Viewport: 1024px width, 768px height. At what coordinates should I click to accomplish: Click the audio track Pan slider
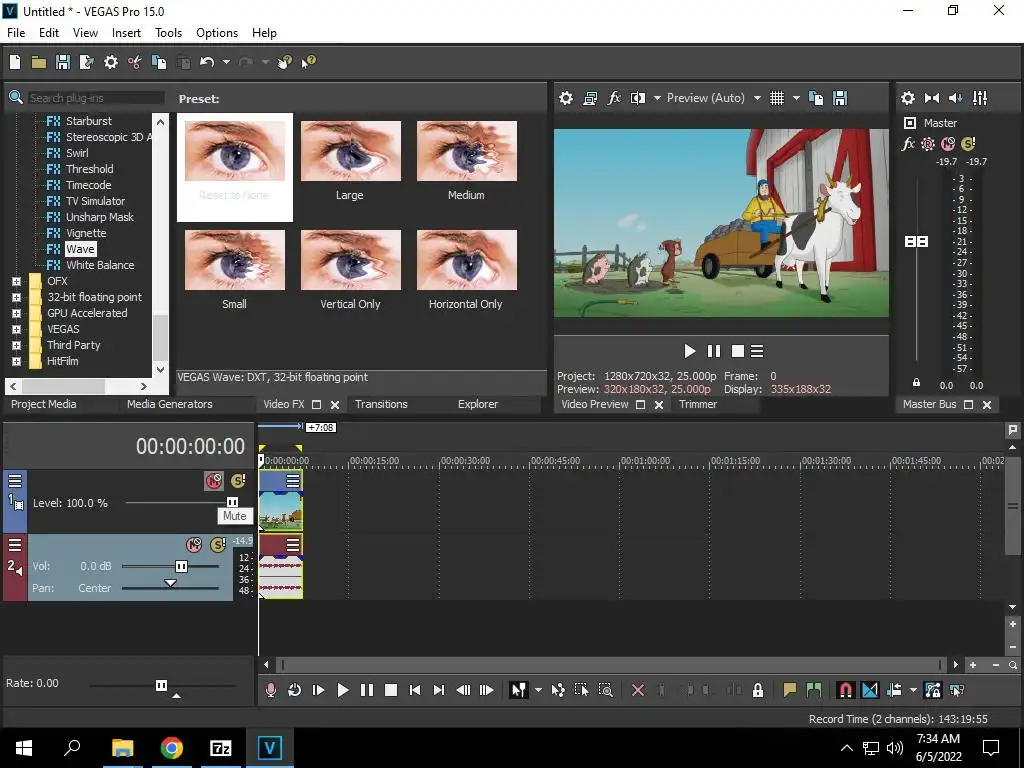[170, 584]
